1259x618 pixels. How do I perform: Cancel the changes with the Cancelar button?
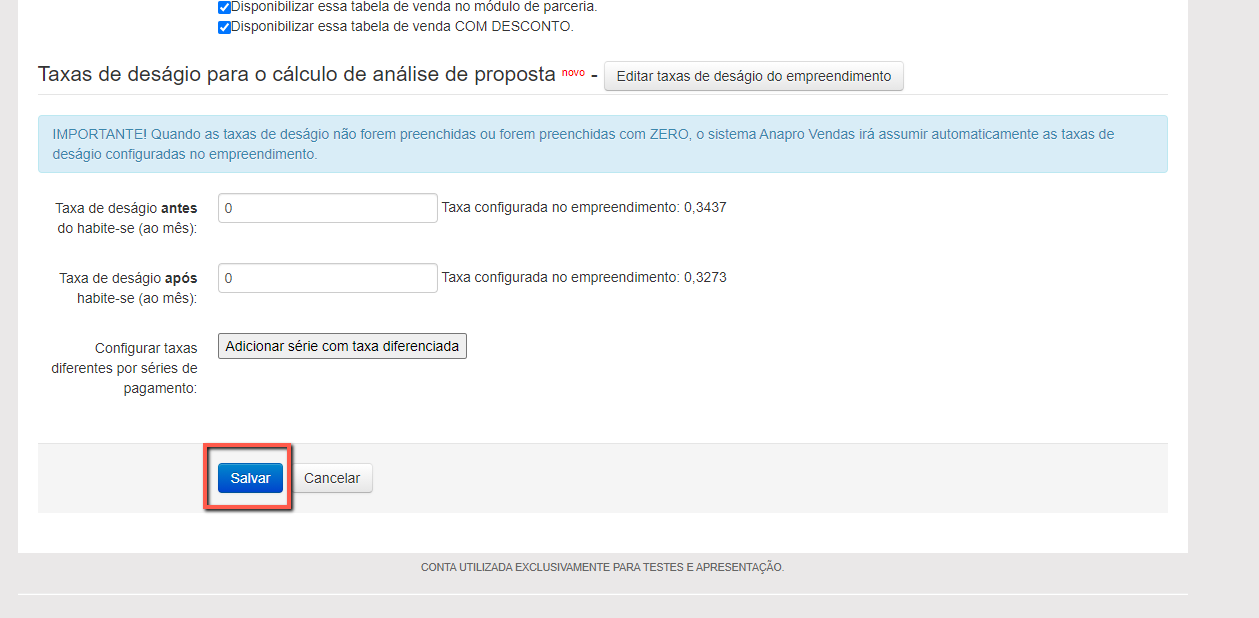pos(332,478)
